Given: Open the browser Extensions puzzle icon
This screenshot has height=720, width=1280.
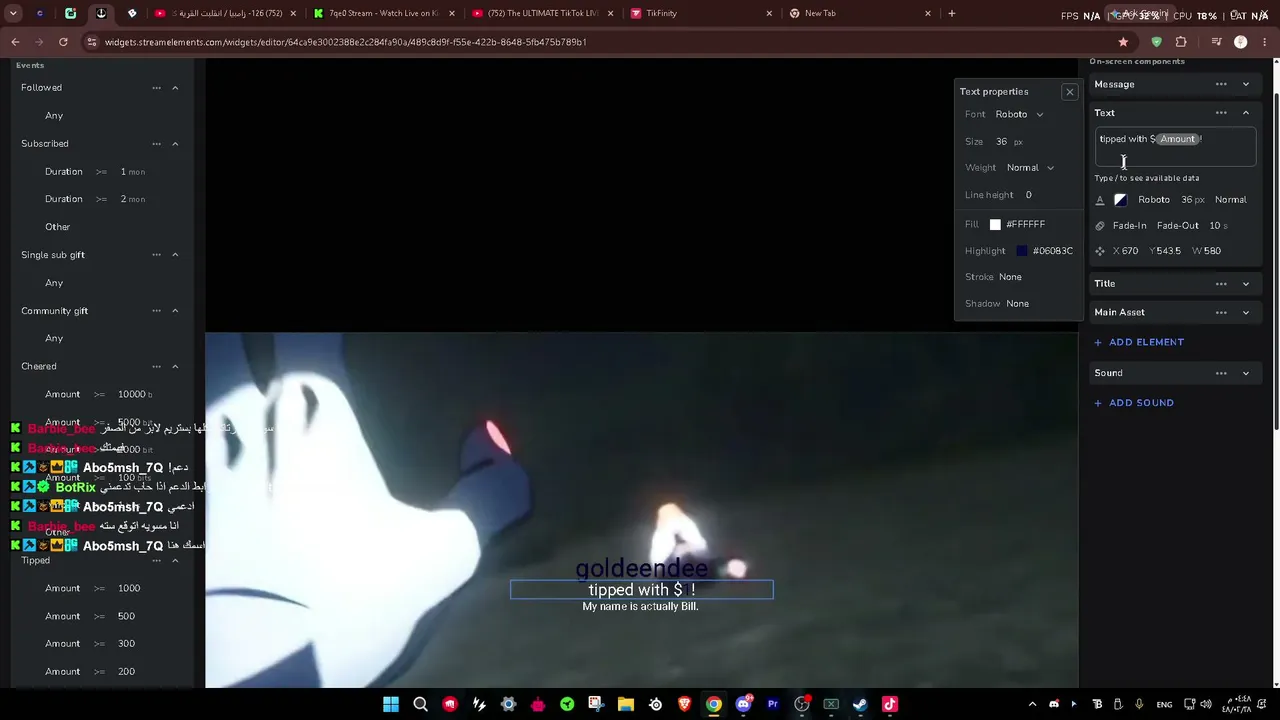Looking at the screenshot, I should click(1181, 42).
